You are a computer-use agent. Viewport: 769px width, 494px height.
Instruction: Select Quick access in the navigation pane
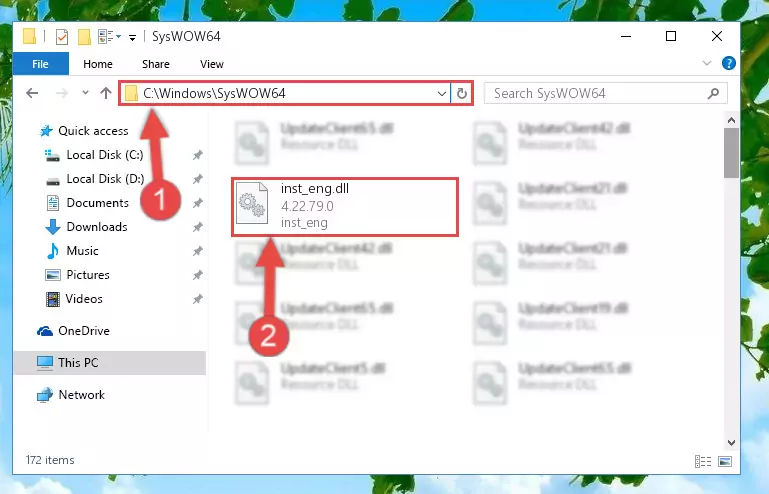point(84,131)
